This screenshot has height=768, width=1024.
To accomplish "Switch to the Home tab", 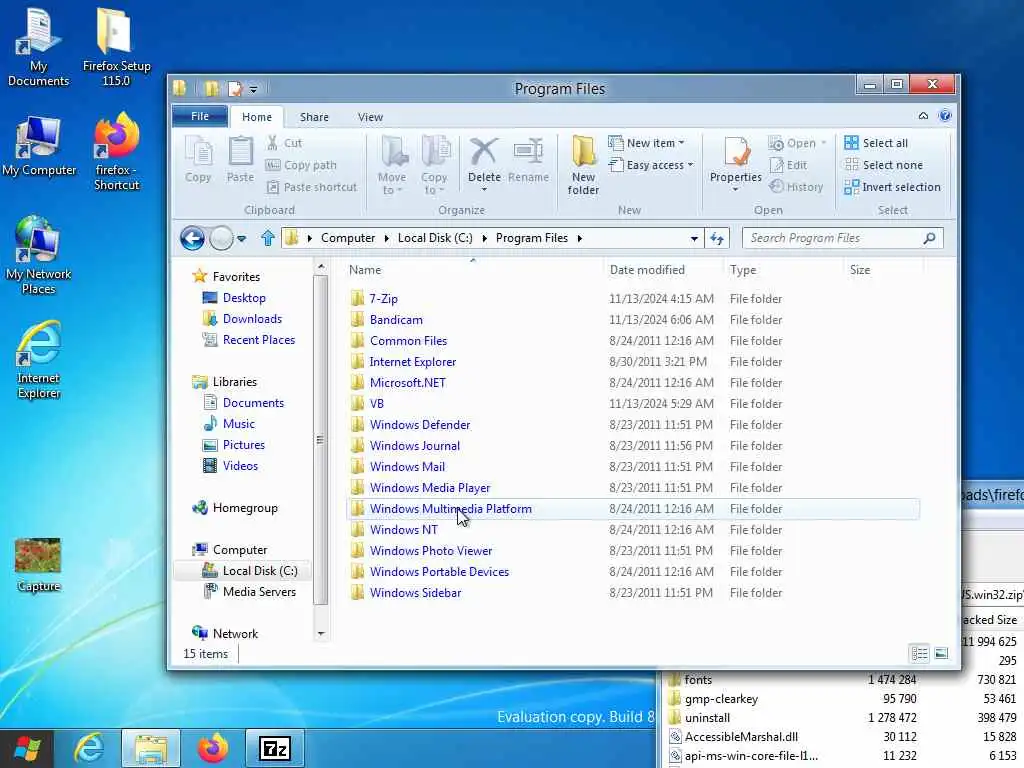I will (257, 117).
